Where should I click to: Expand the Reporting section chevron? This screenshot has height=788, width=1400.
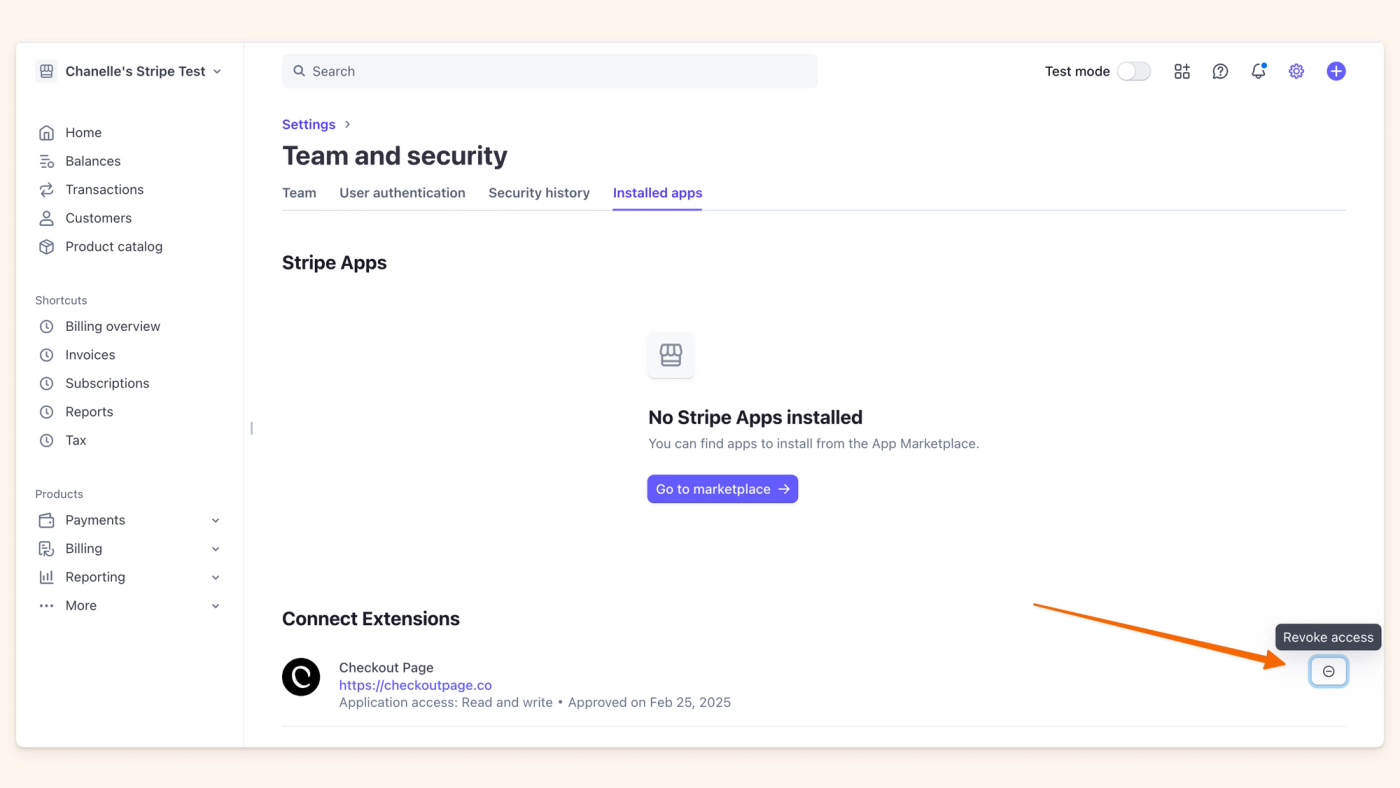pyautogui.click(x=216, y=577)
